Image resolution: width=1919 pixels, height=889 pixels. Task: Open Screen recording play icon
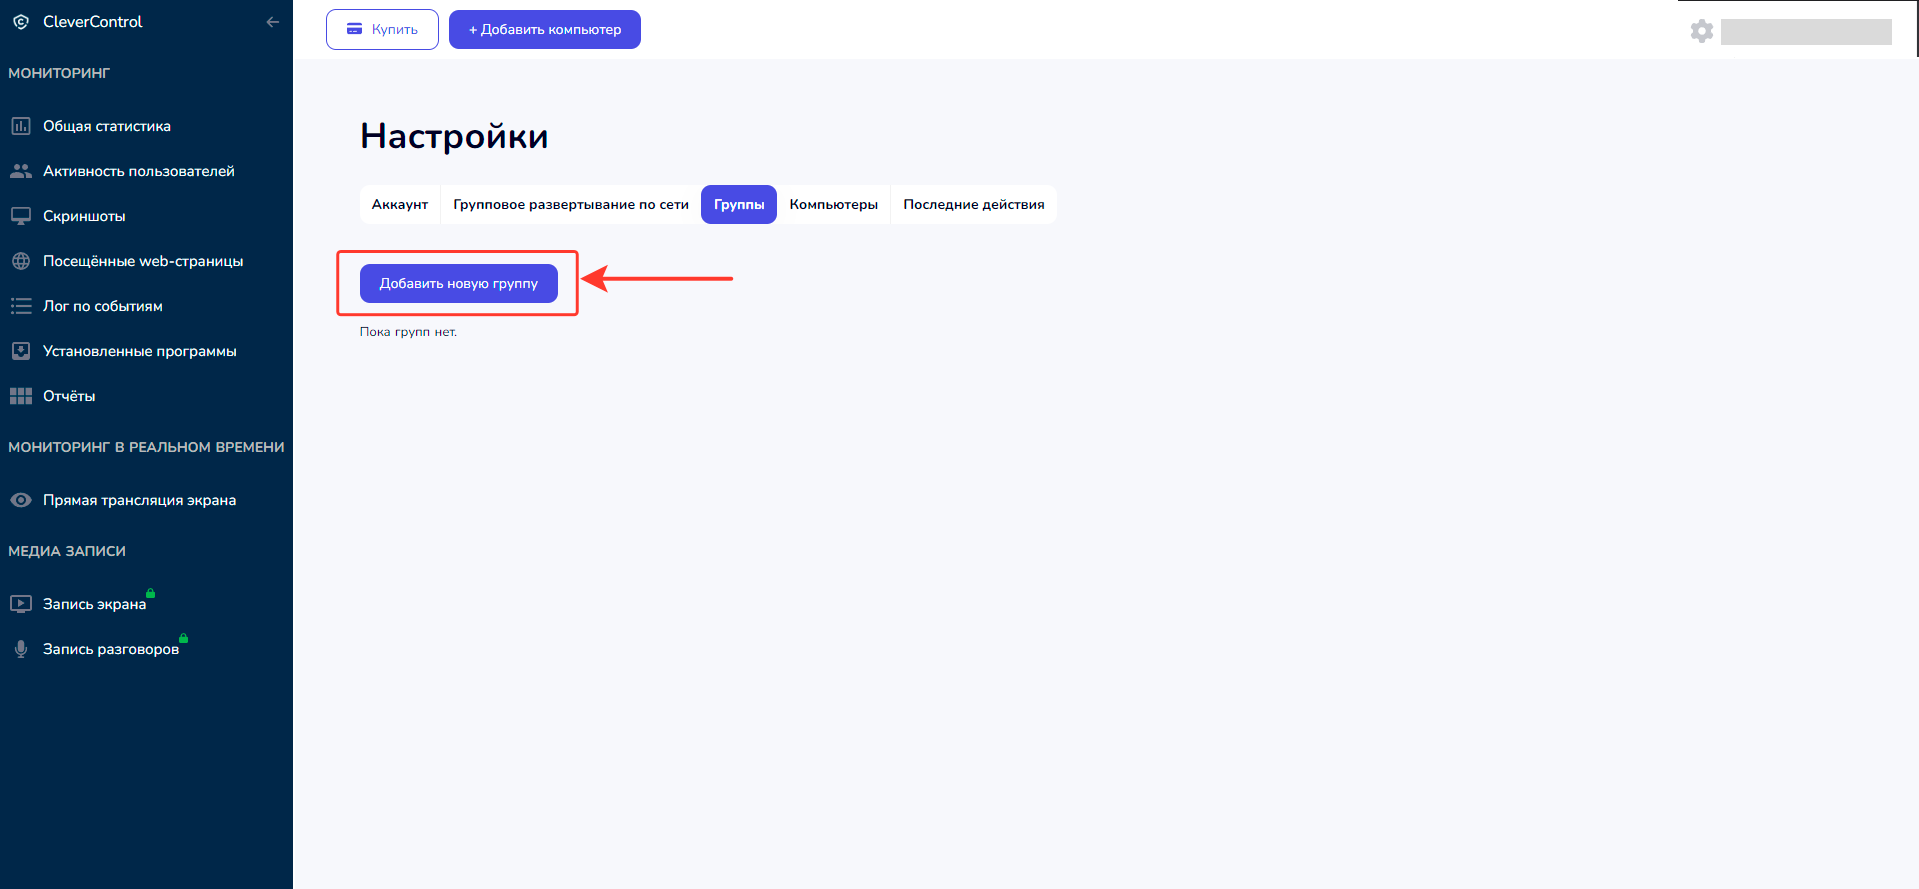[21, 604]
